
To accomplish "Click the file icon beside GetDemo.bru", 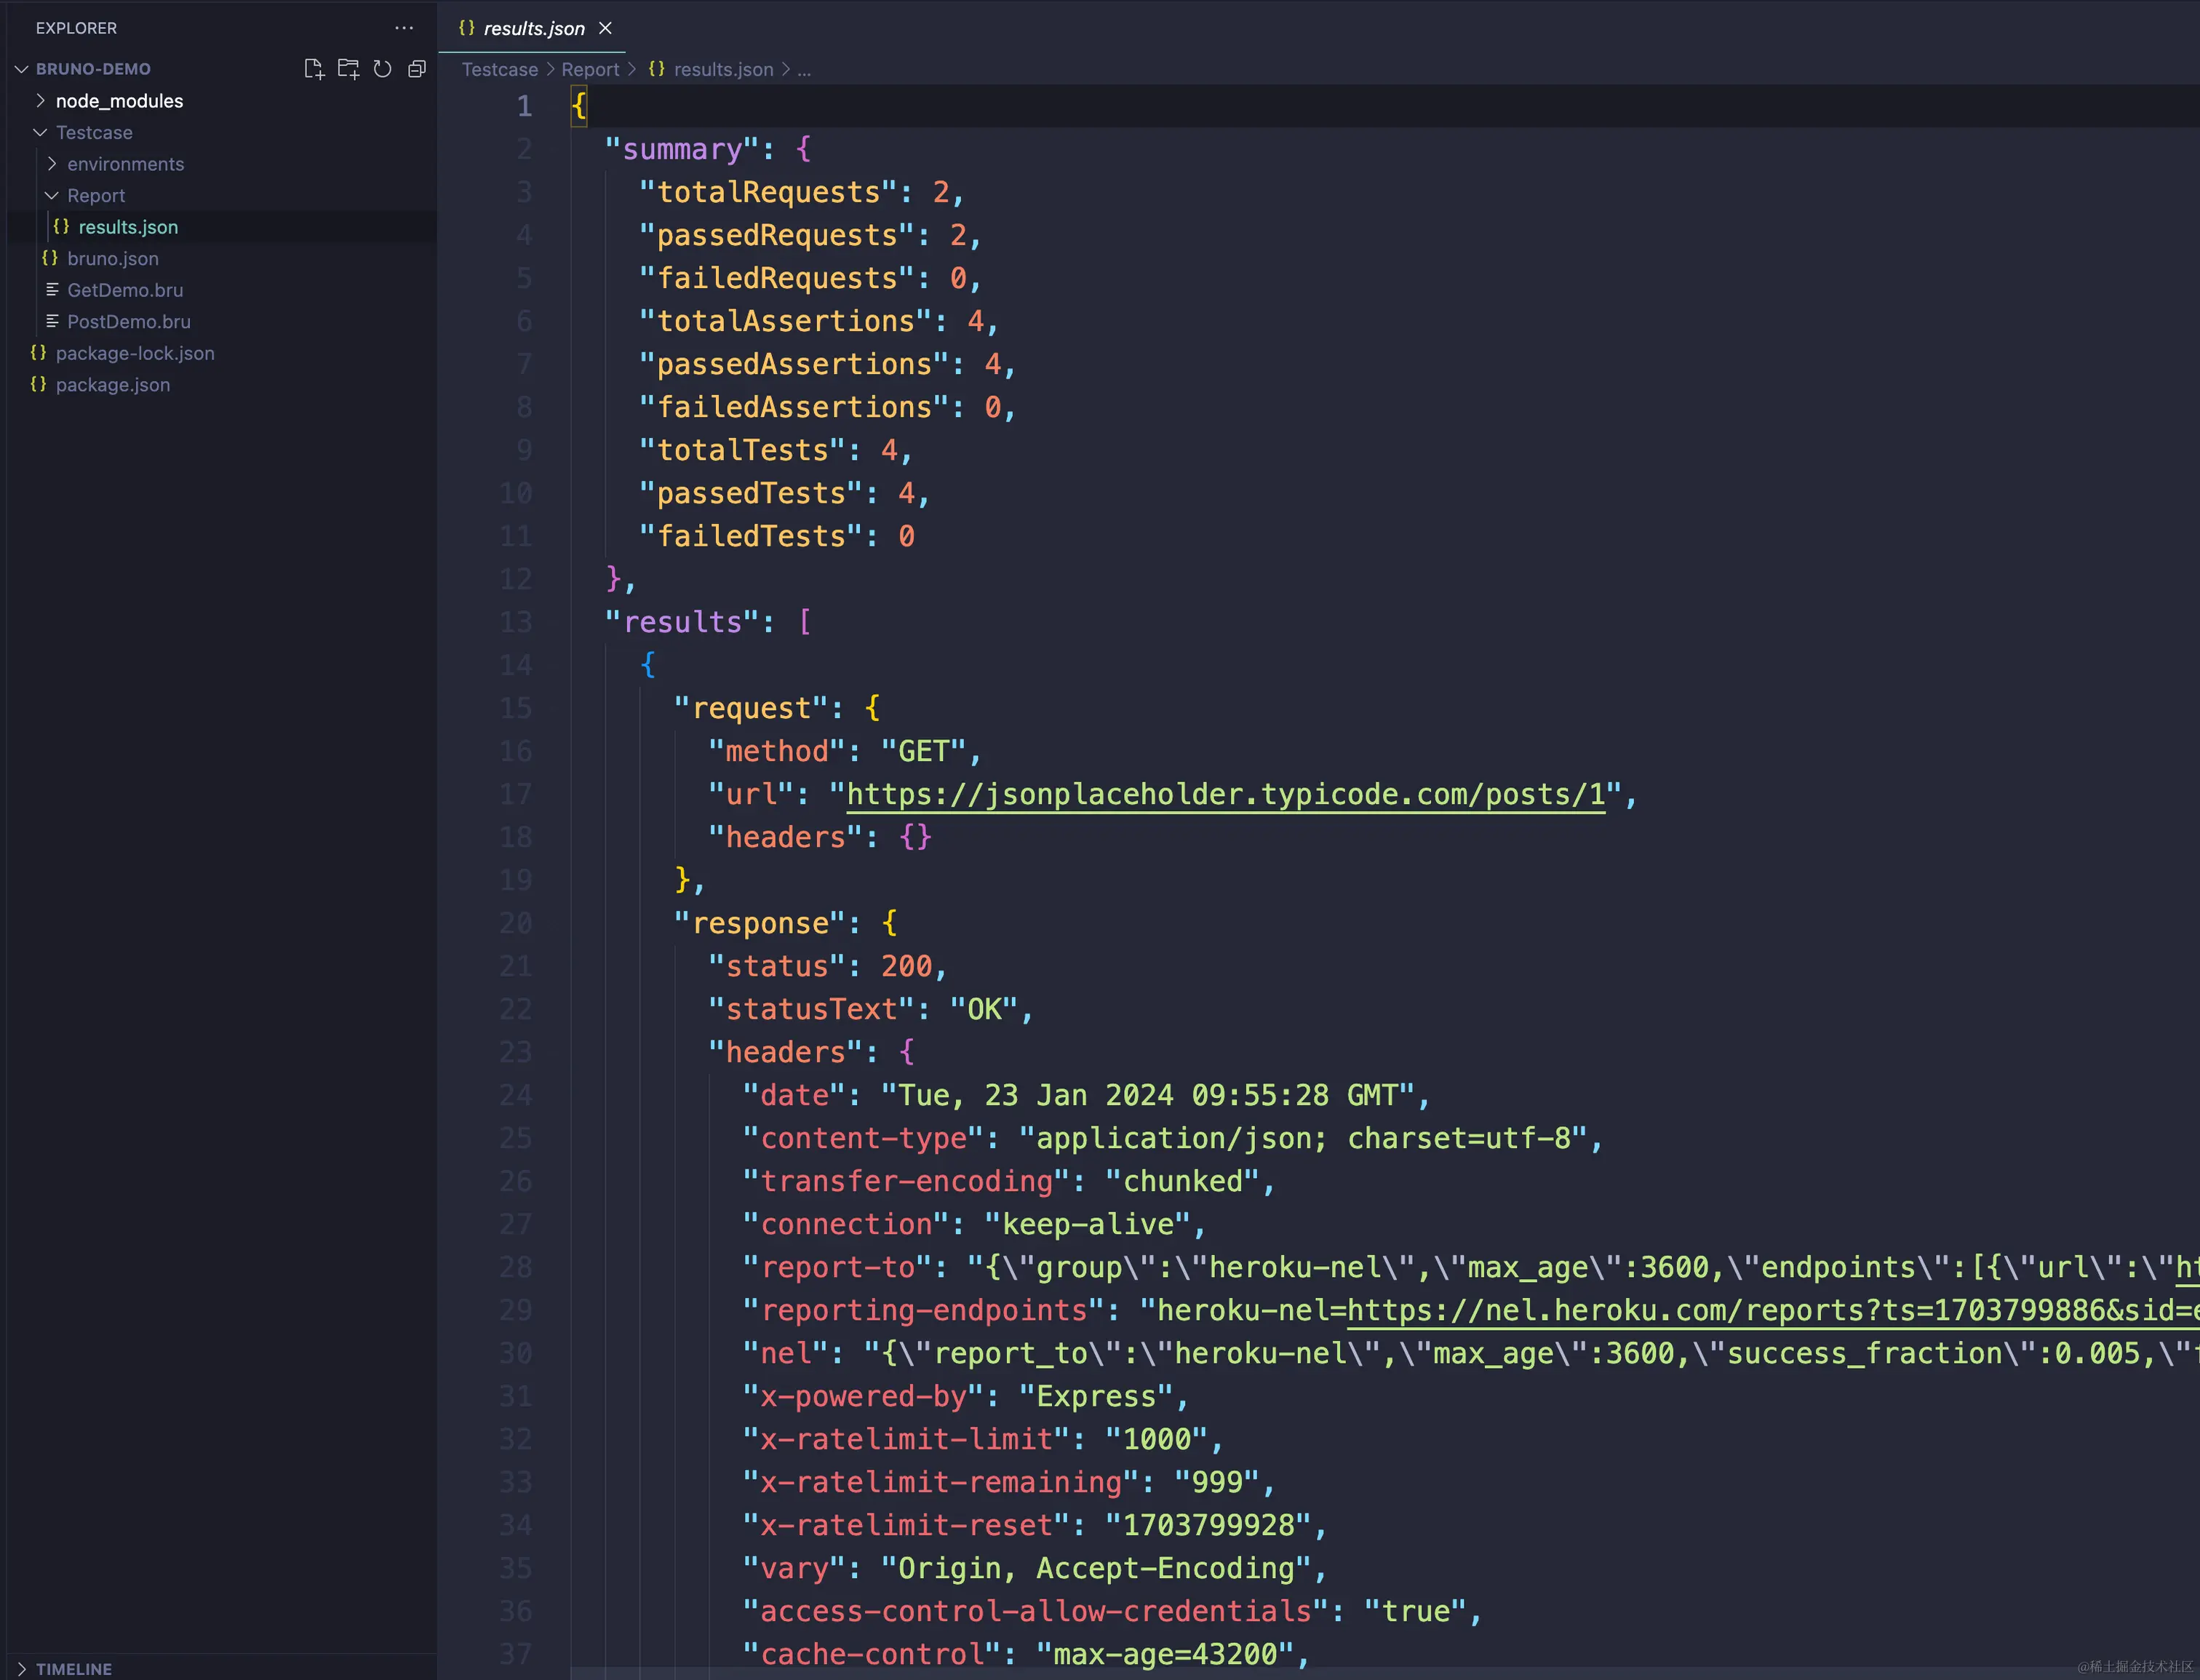I will click(52, 290).
